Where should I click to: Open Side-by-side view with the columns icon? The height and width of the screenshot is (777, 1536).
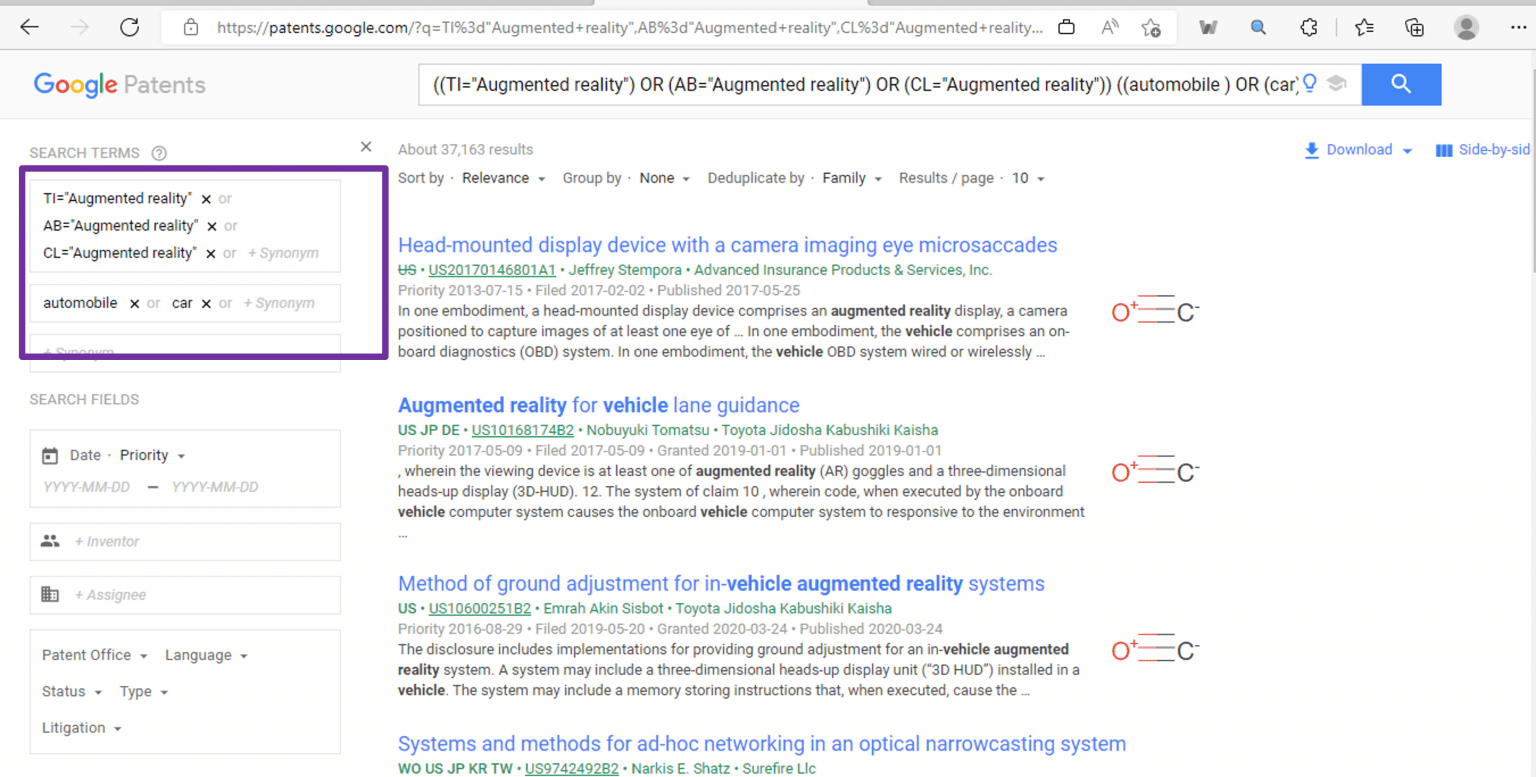click(x=1445, y=149)
